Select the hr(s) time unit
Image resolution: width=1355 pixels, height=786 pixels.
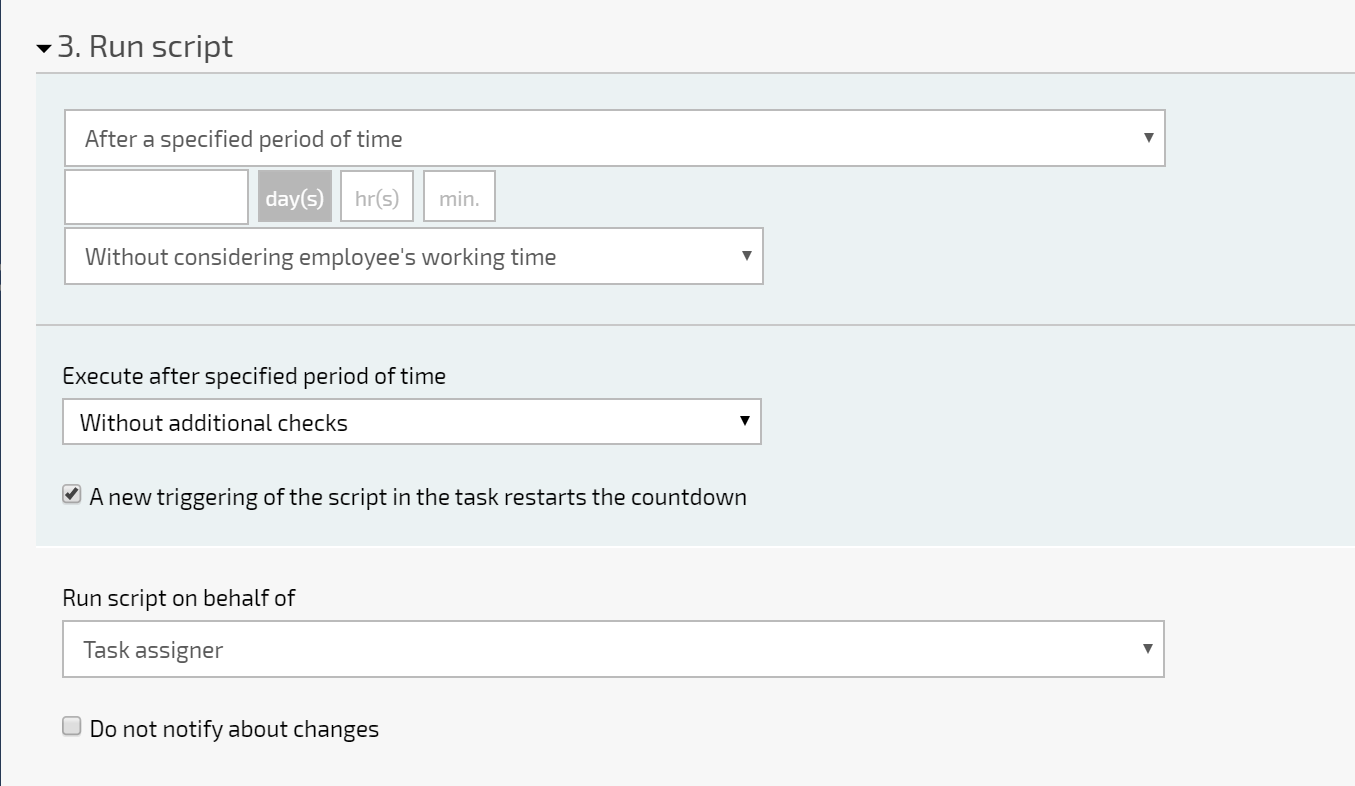[377, 197]
